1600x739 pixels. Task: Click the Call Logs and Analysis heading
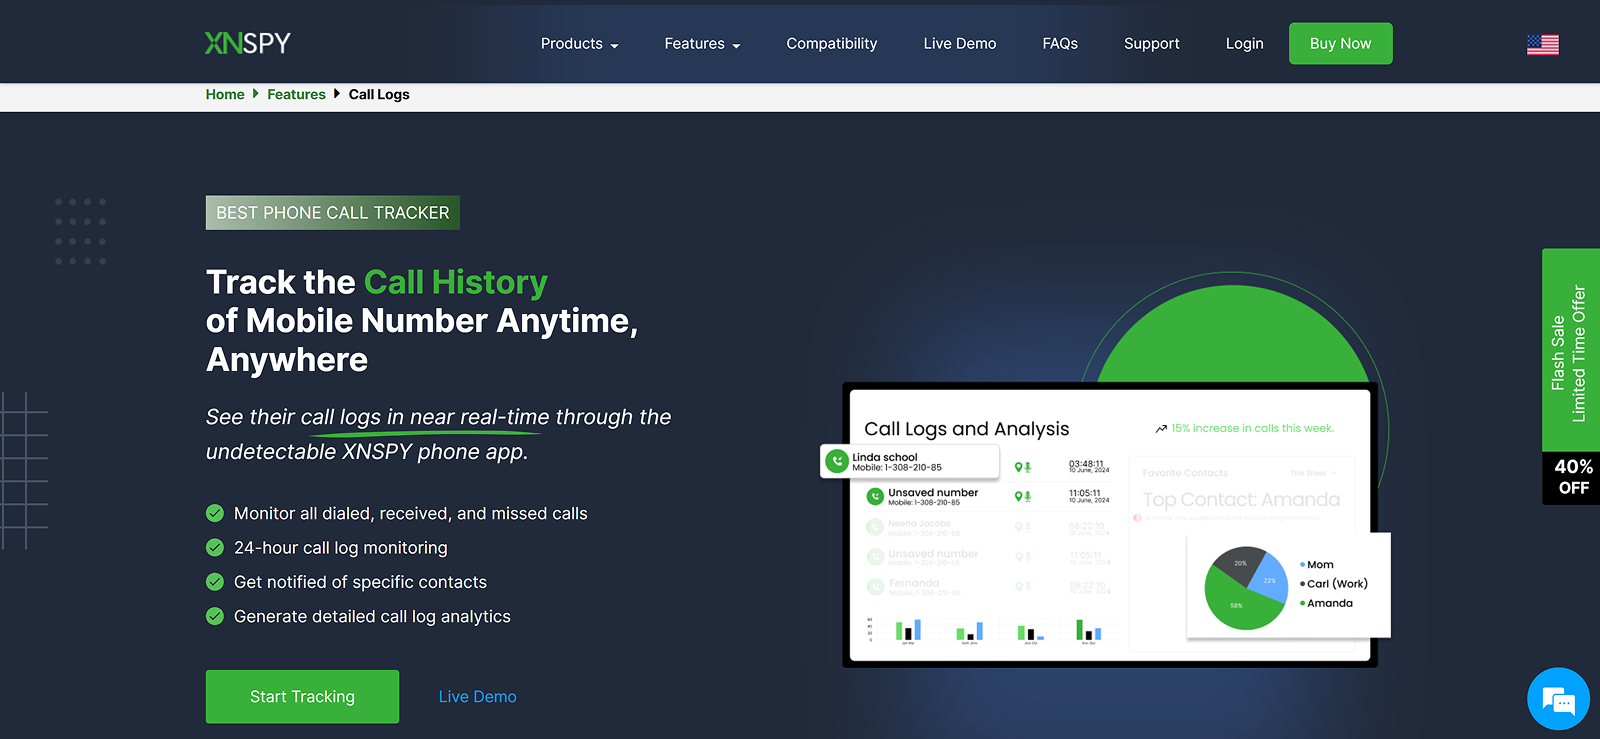point(966,429)
